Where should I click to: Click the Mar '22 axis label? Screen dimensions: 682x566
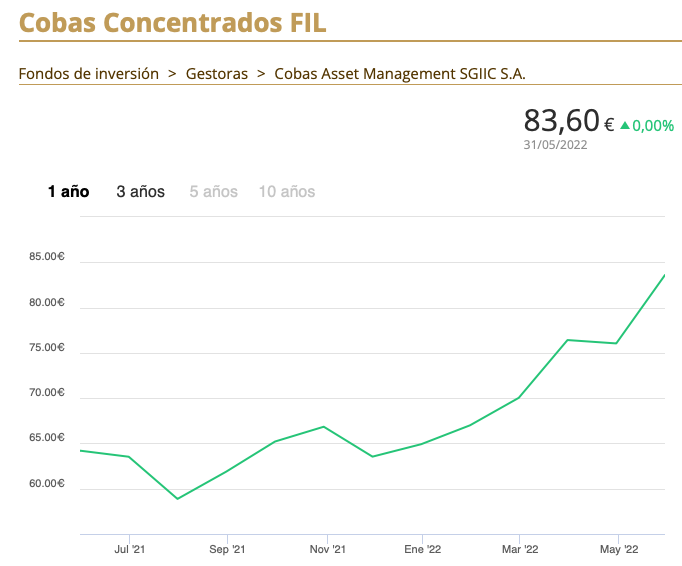click(x=520, y=549)
